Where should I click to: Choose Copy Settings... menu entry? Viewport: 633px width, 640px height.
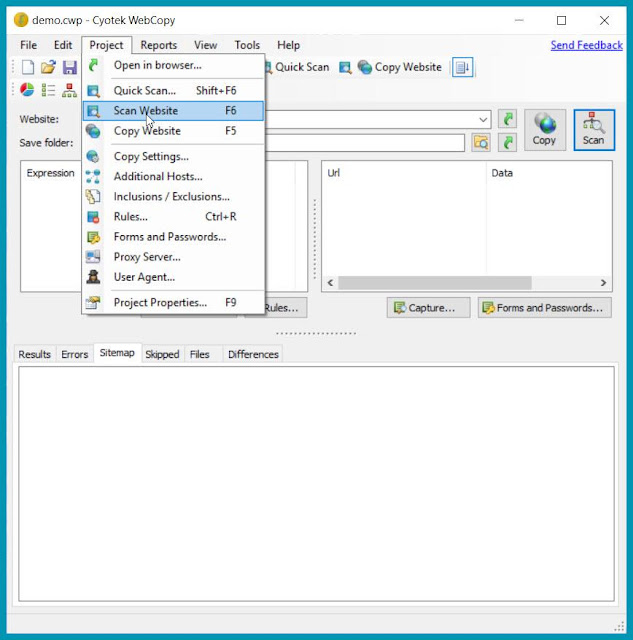click(173, 156)
